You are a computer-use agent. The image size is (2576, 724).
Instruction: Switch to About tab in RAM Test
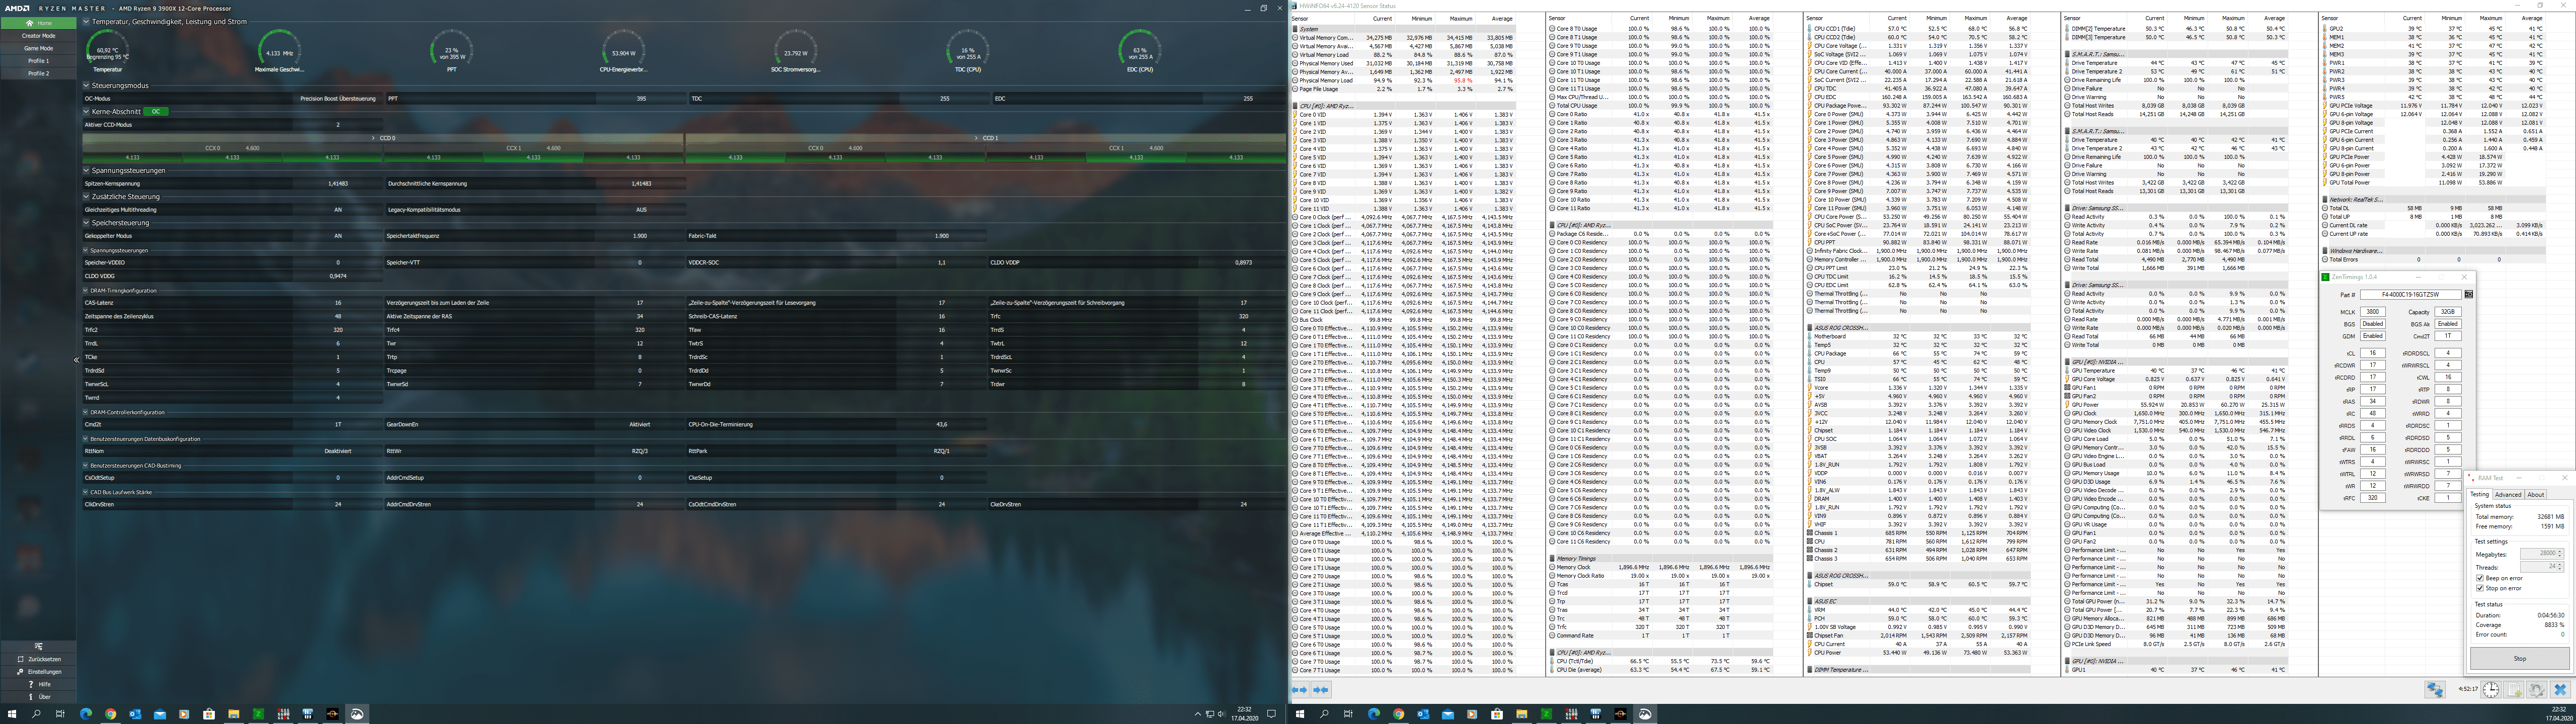[2535, 494]
